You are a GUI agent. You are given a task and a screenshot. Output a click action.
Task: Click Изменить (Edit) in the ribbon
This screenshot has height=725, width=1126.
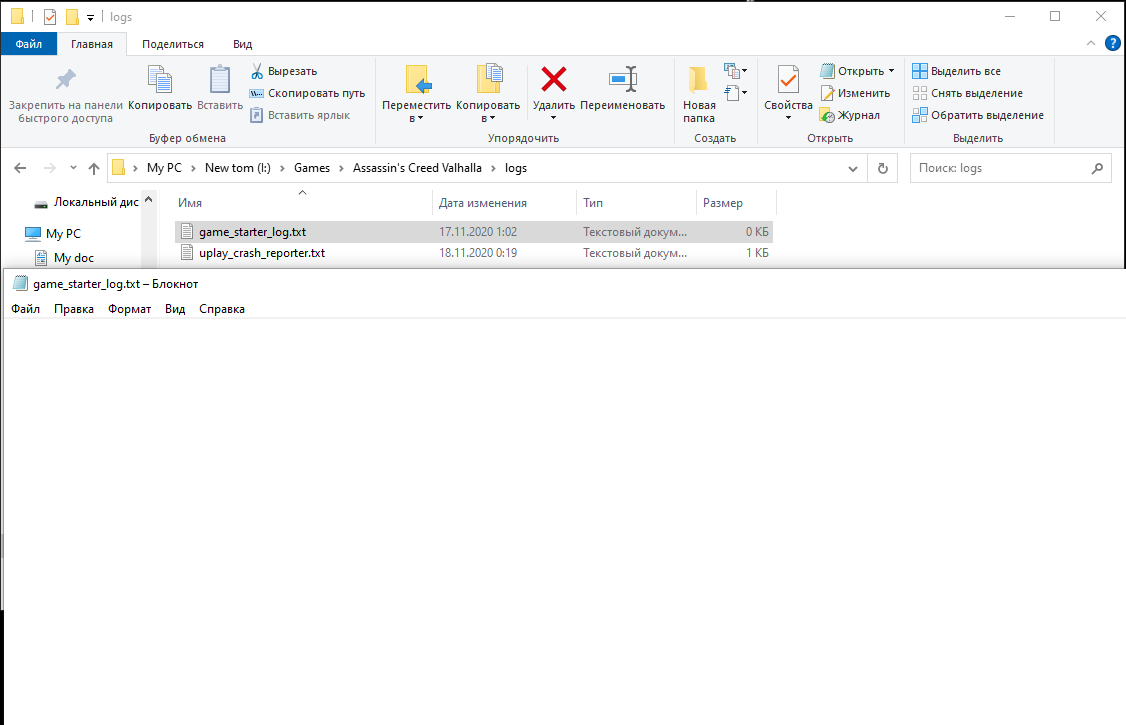855,93
